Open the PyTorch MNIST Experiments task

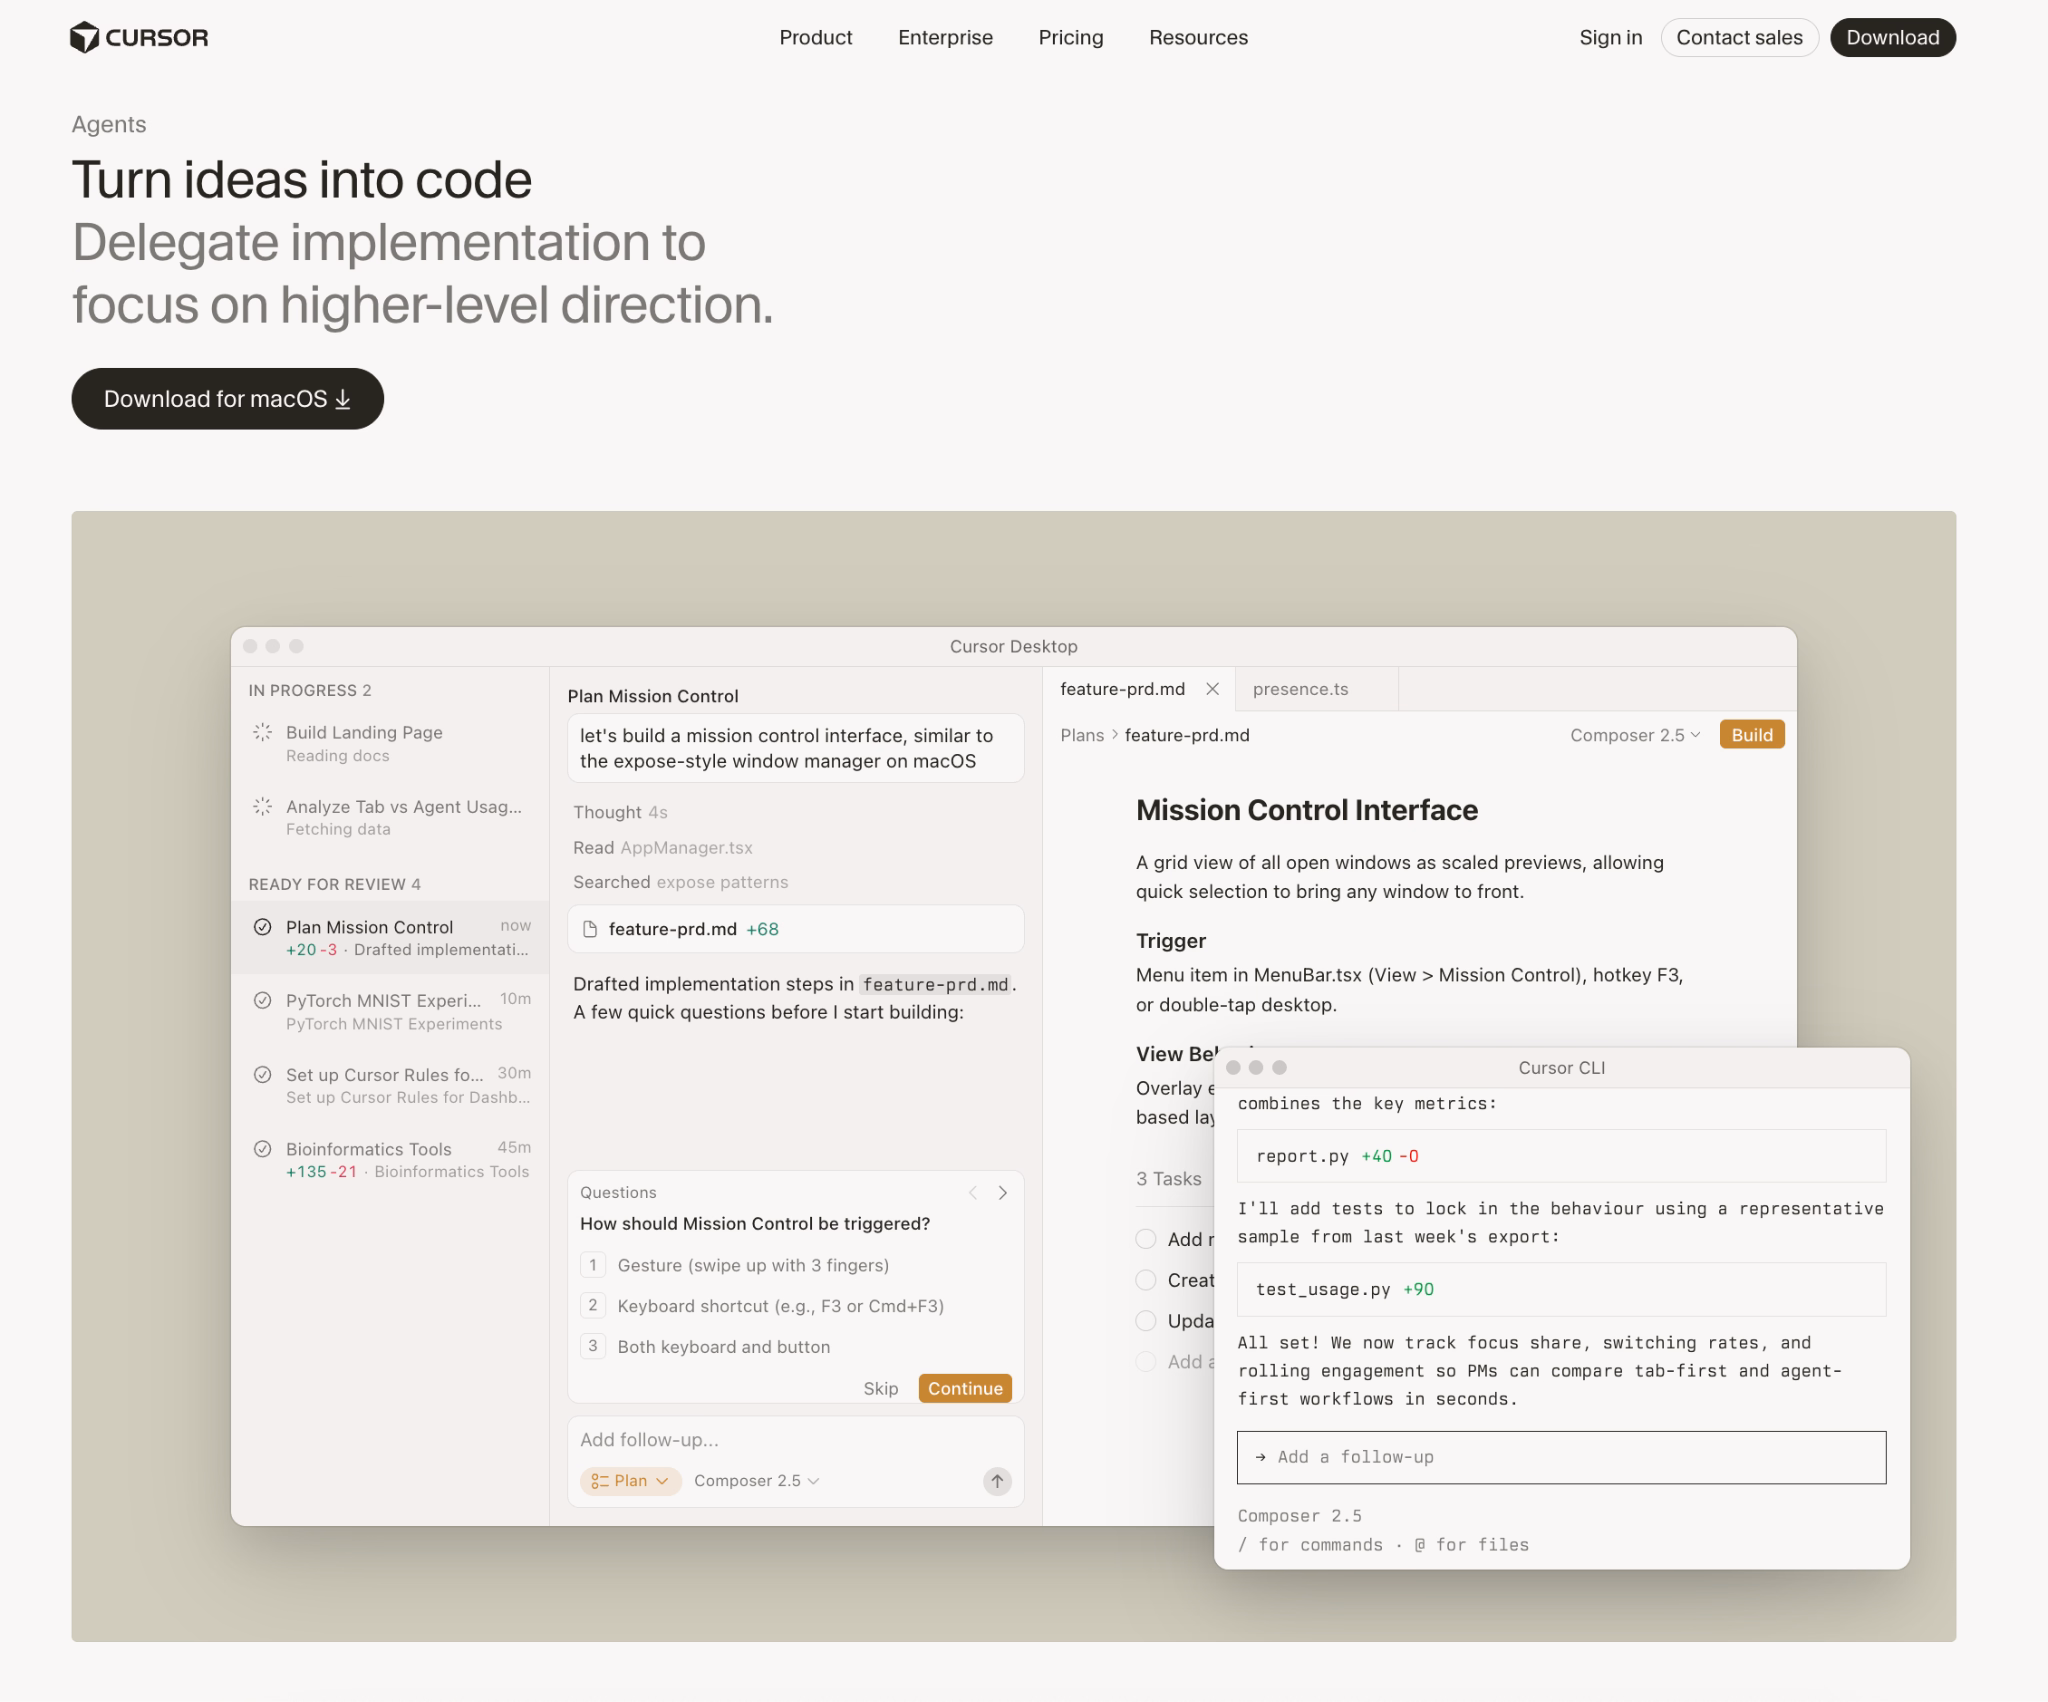390,1011
